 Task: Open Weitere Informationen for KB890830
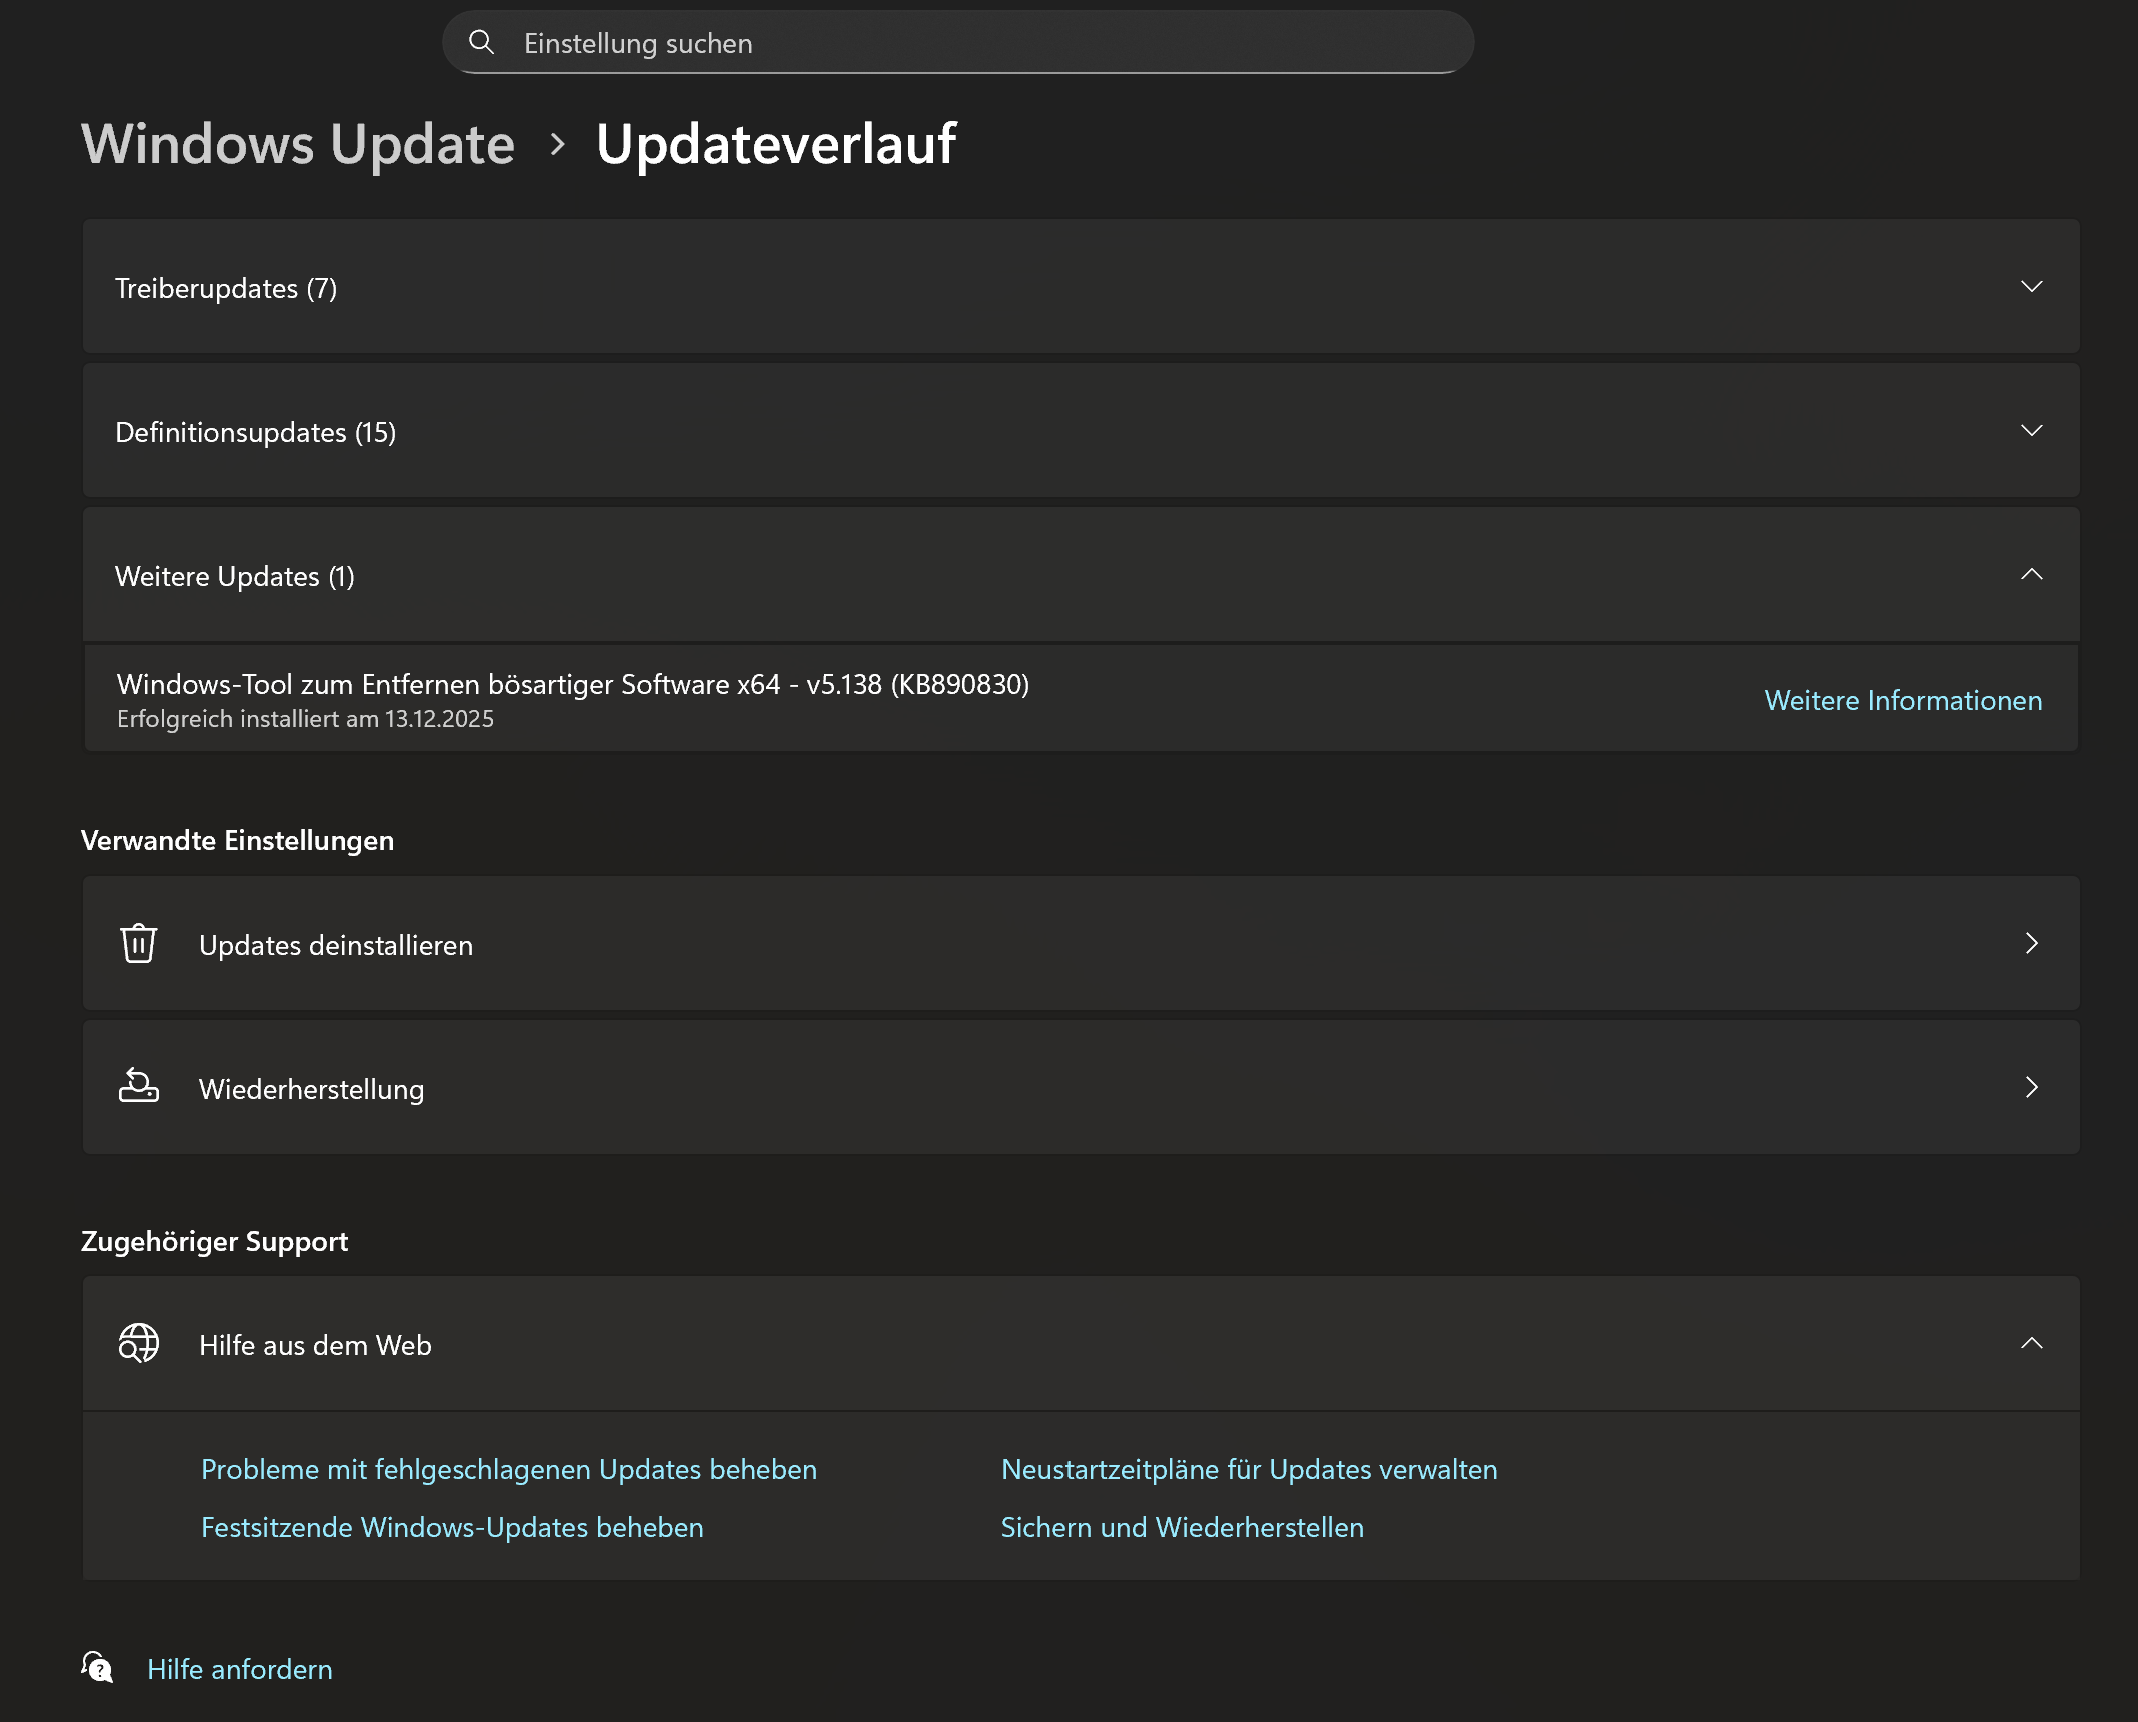1902,700
